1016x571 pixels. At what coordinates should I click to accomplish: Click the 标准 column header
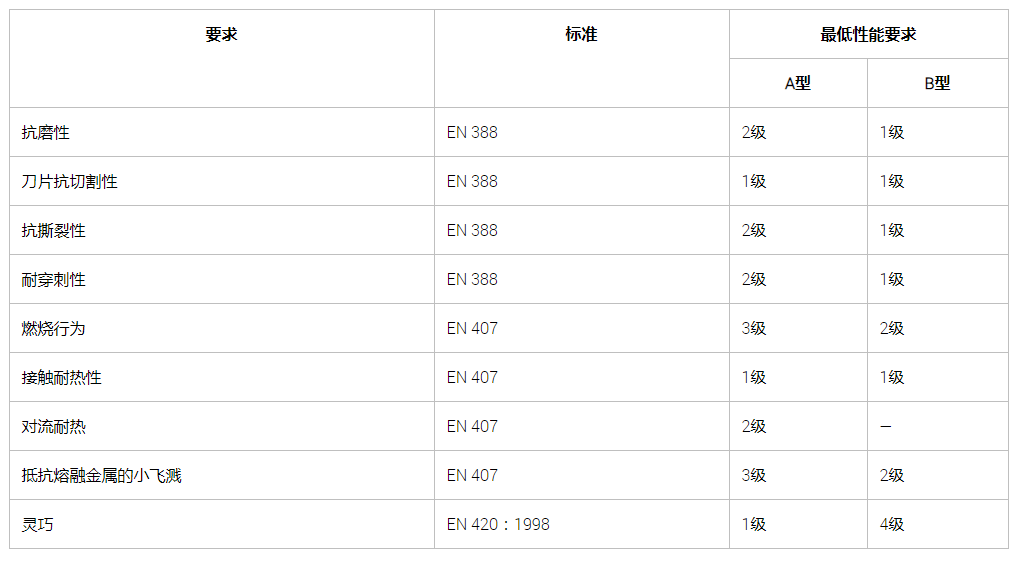581,35
